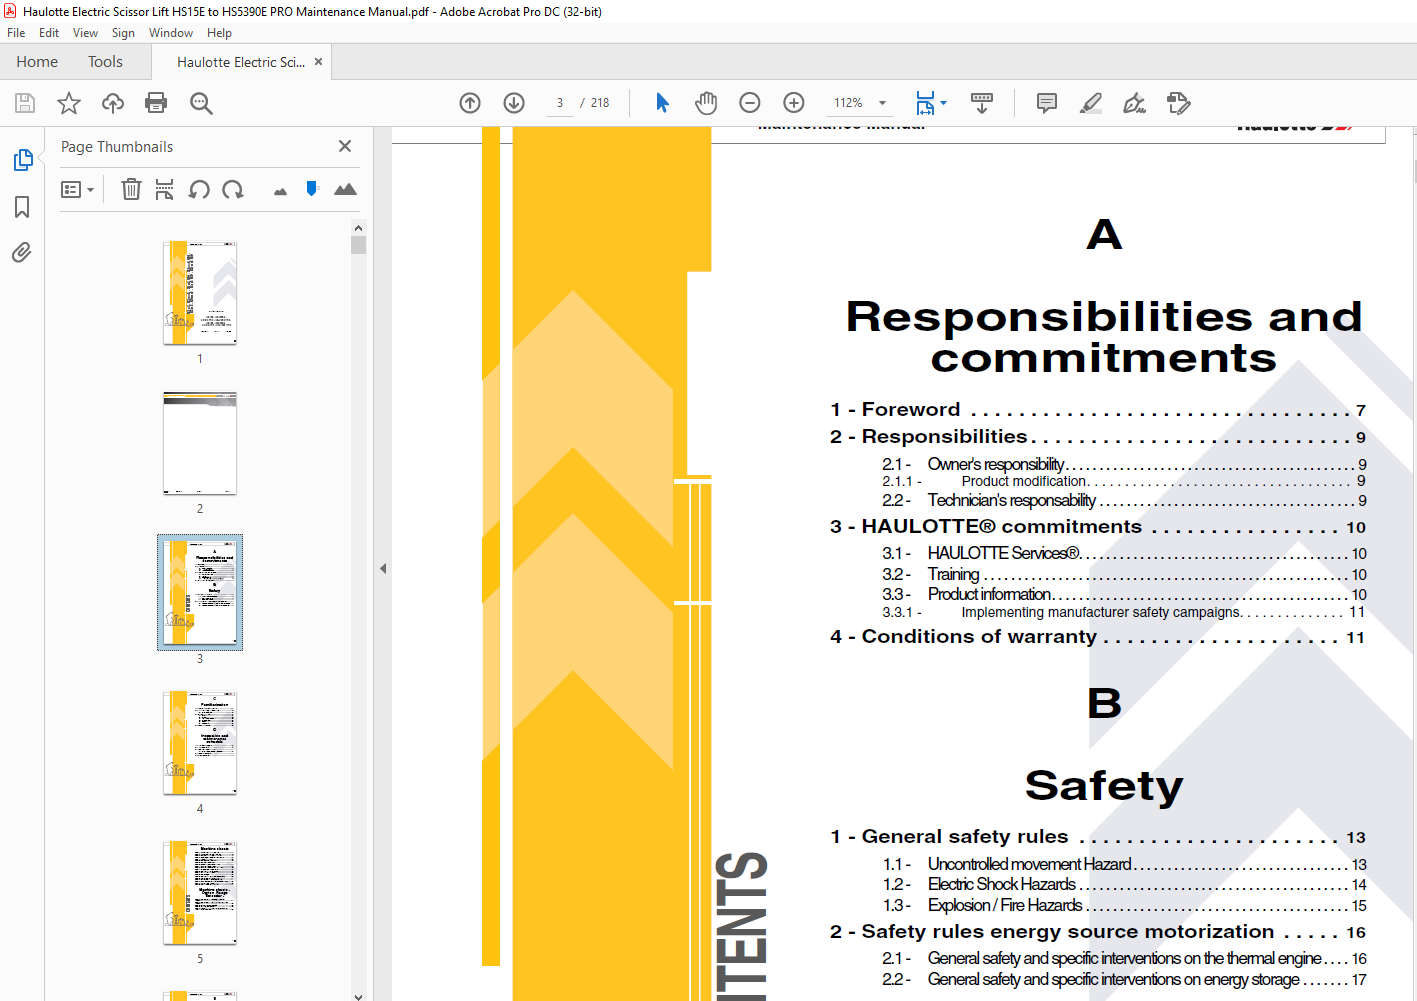Viewport: 1417px width, 1001px height.
Task: Toggle Page Thumbnails navigation pane icon
Action: point(22,160)
